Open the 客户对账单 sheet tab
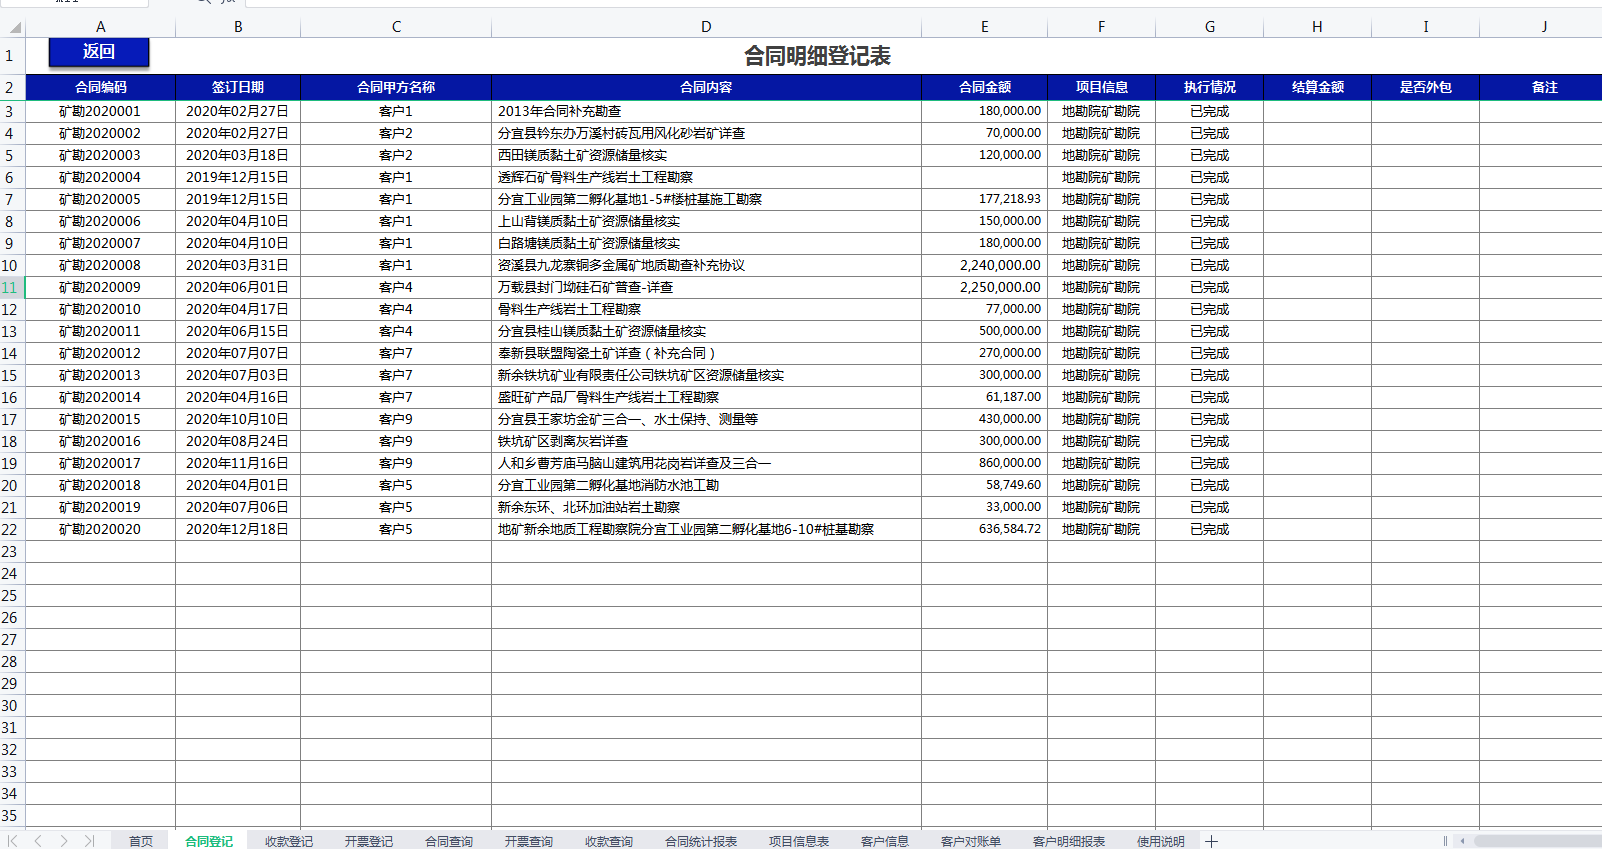The width and height of the screenshot is (1602, 849). click(x=971, y=841)
